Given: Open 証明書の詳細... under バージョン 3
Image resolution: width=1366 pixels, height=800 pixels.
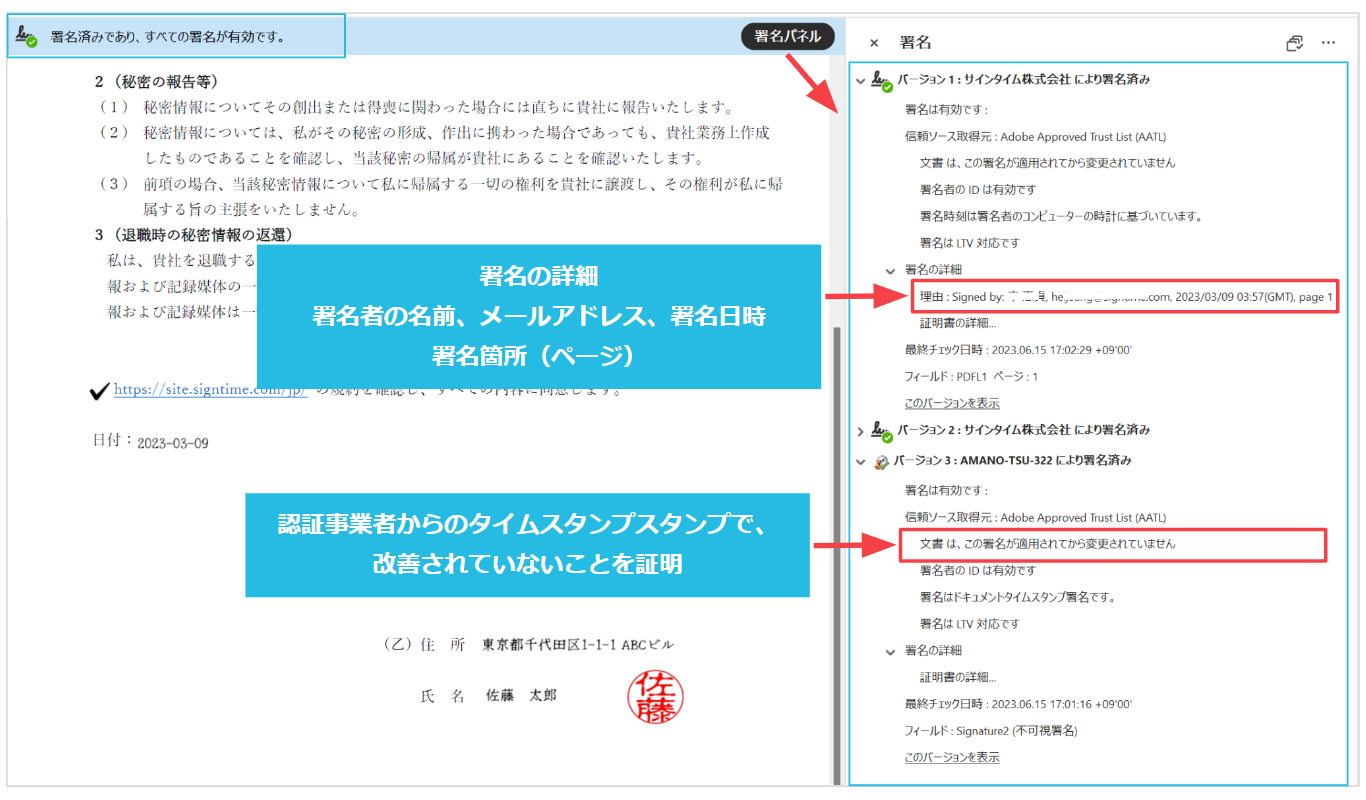Looking at the screenshot, I should tap(957, 678).
